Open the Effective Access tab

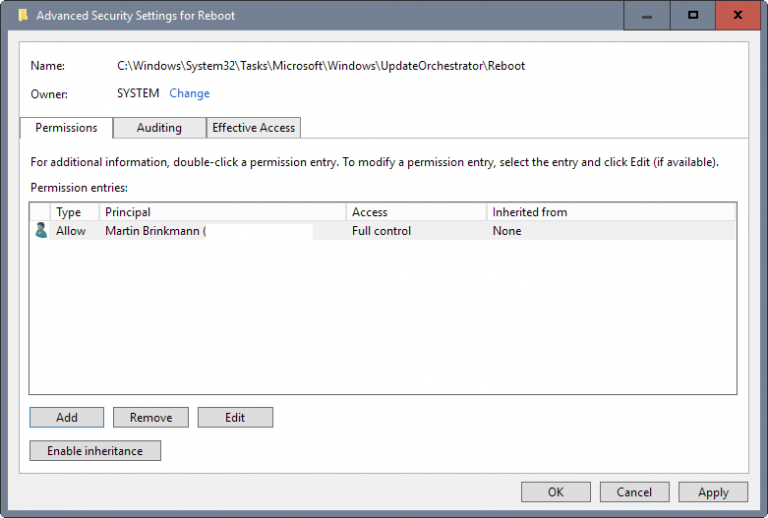tap(253, 128)
